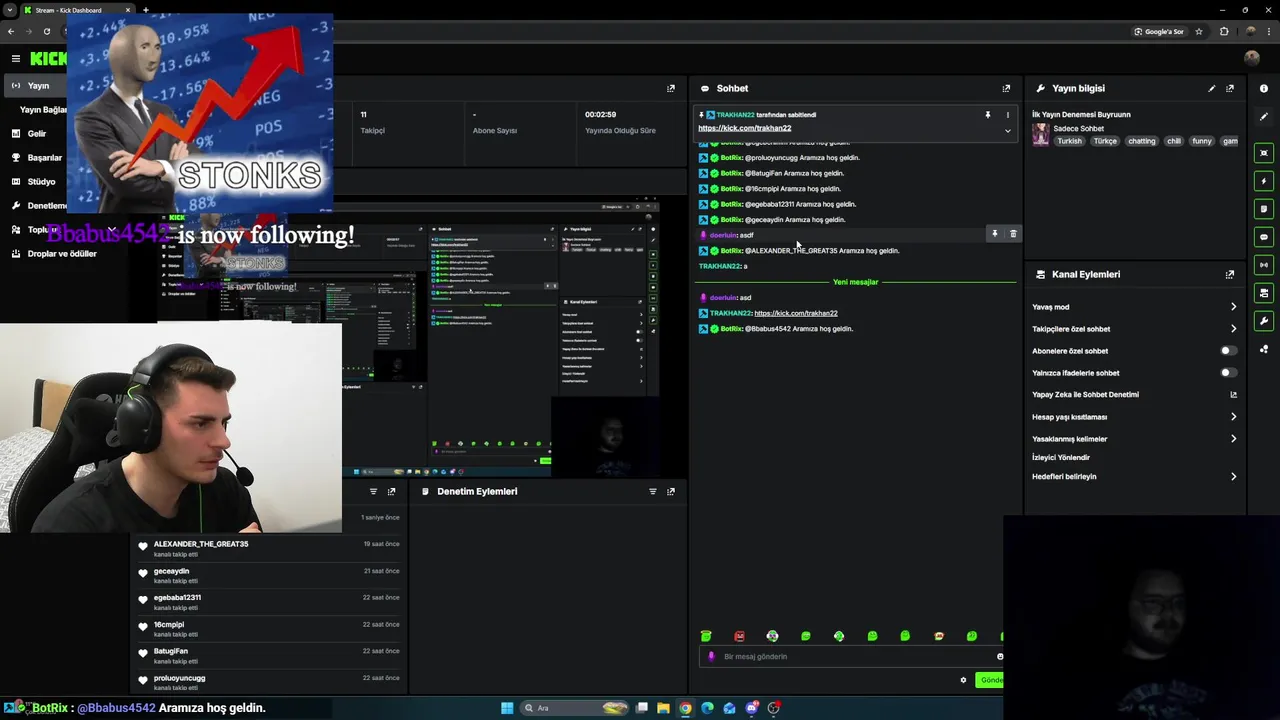The width and height of the screenshot is (1280, 720).
Task: Toggle the document widget in right sidebar
Action: click(x=1264, y=209)
